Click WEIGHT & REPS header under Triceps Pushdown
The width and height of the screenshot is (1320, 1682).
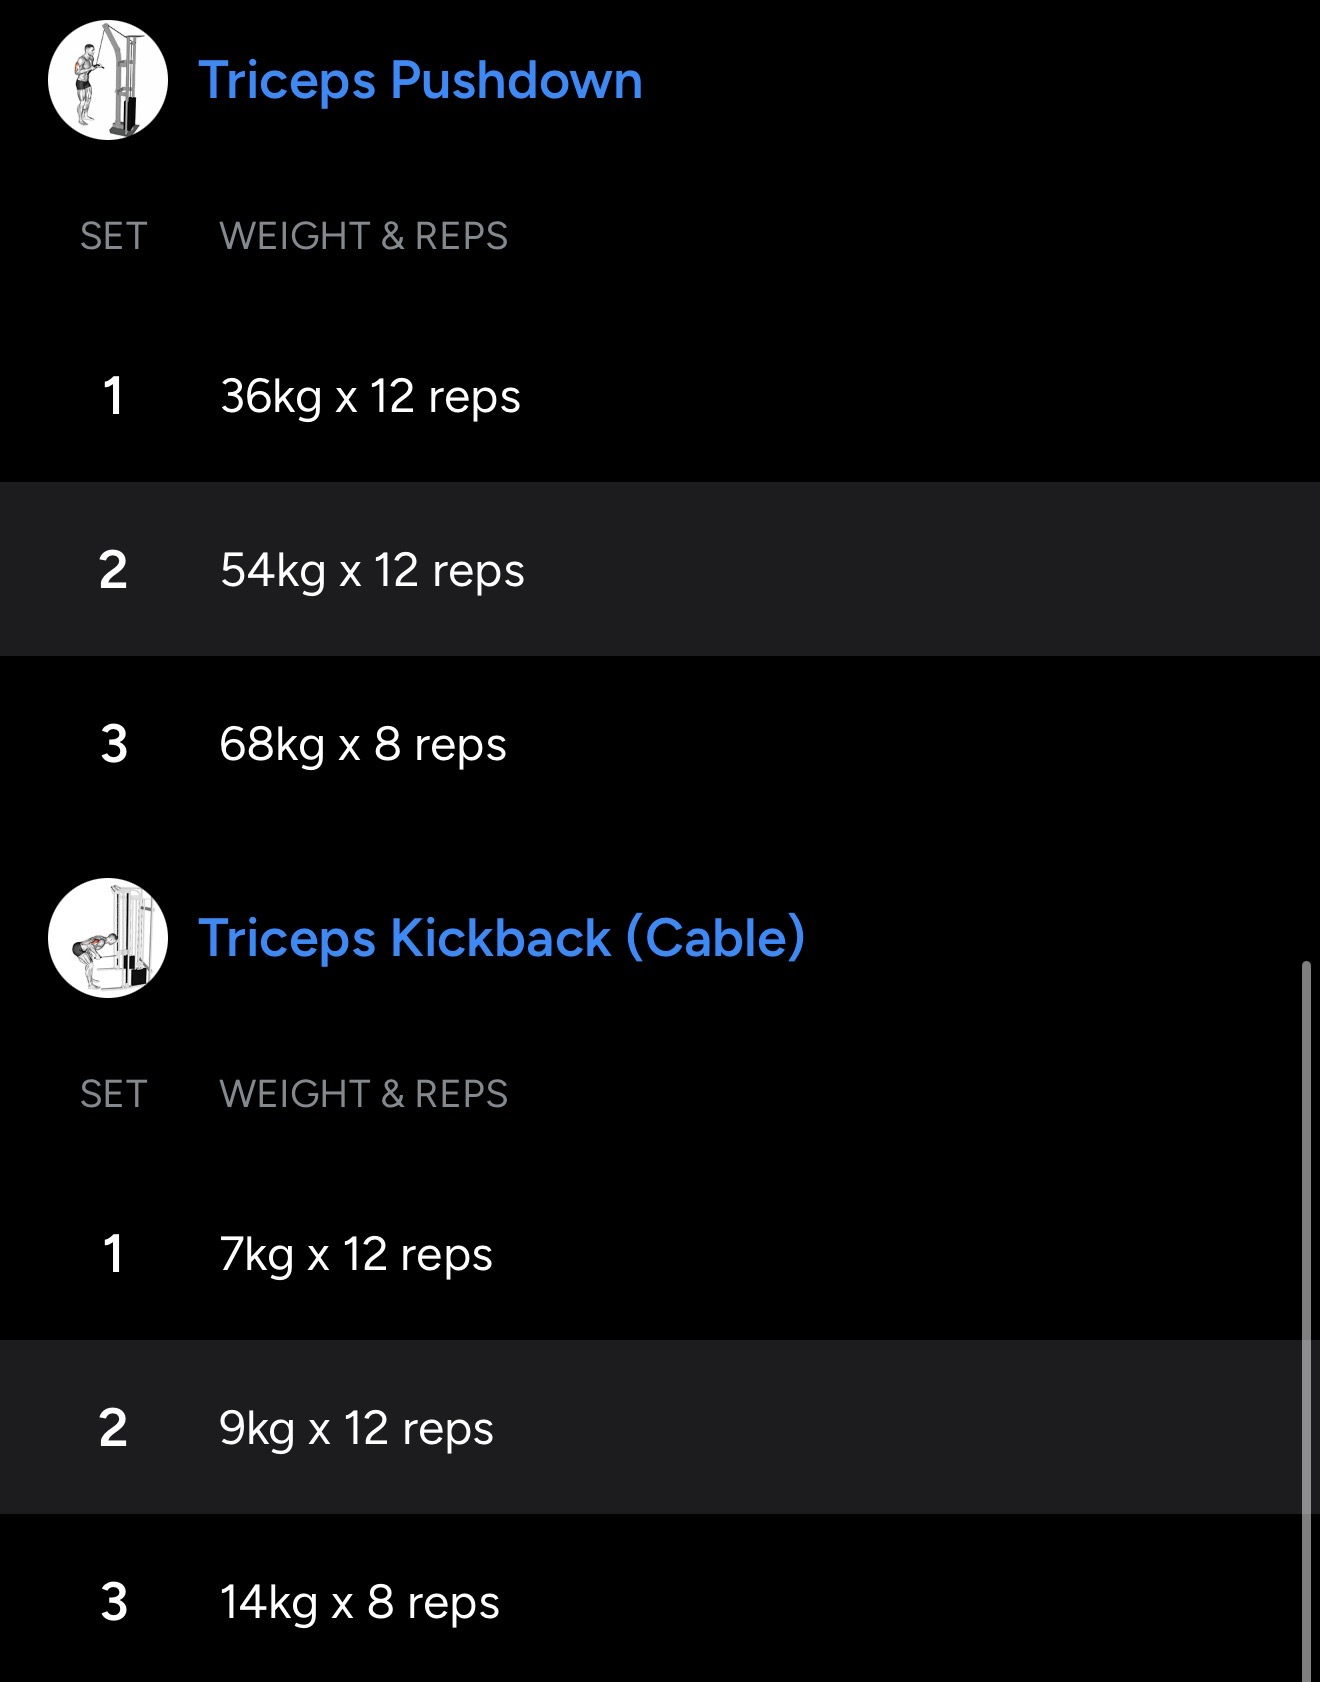click(x=363, y=236)
